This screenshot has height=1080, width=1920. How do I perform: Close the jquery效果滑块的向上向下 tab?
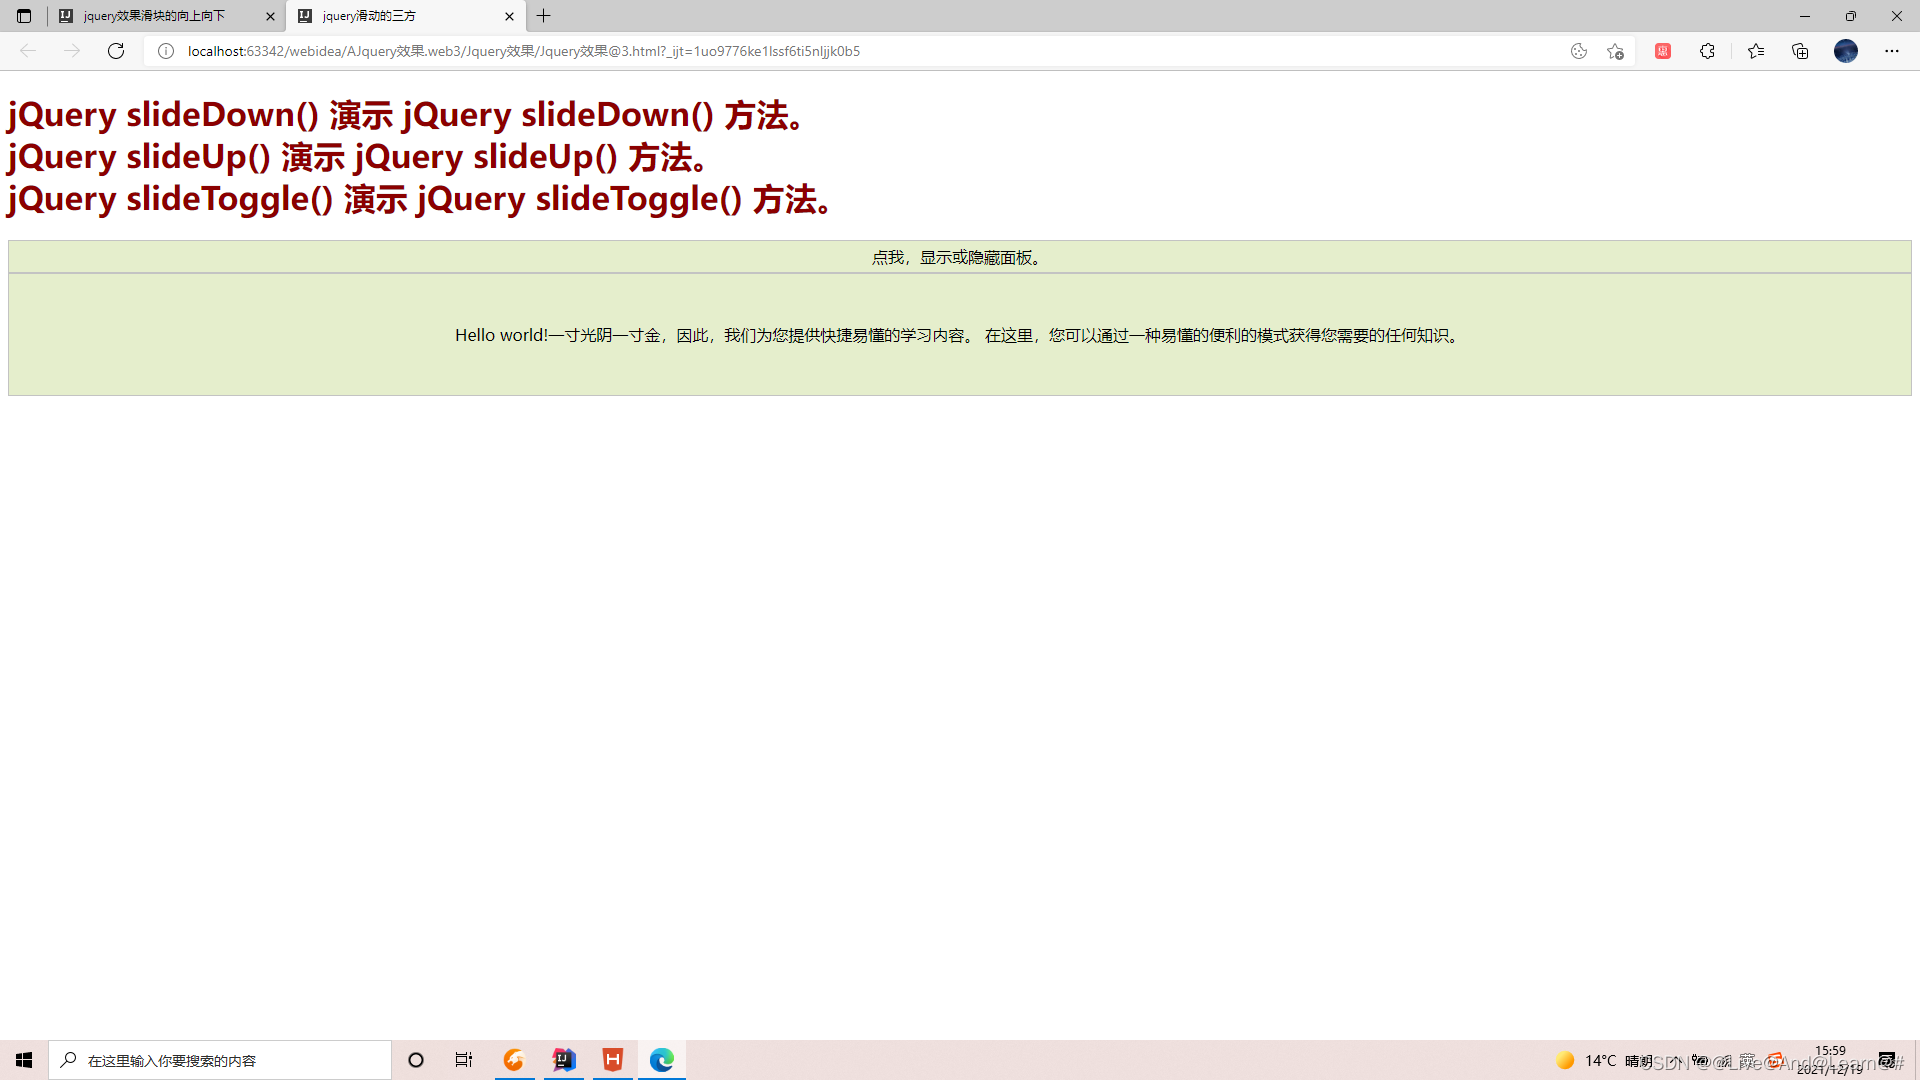[270, 16]
